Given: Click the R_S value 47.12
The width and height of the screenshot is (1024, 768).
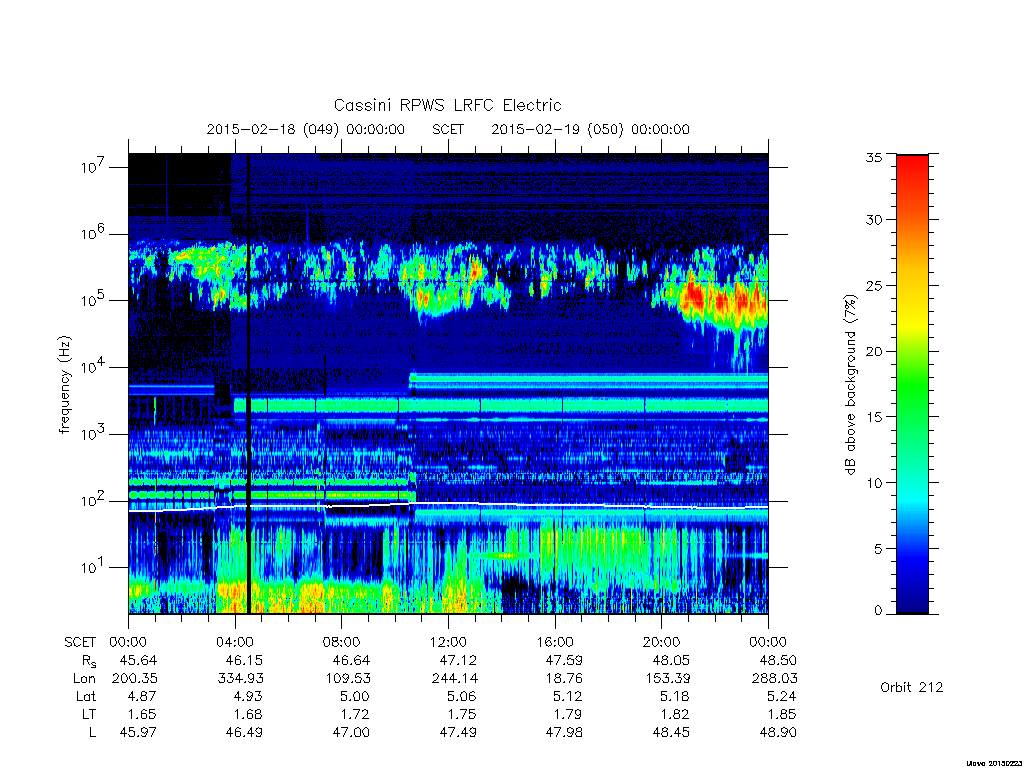Looking at the screenshot, I should tap(458, 660).
